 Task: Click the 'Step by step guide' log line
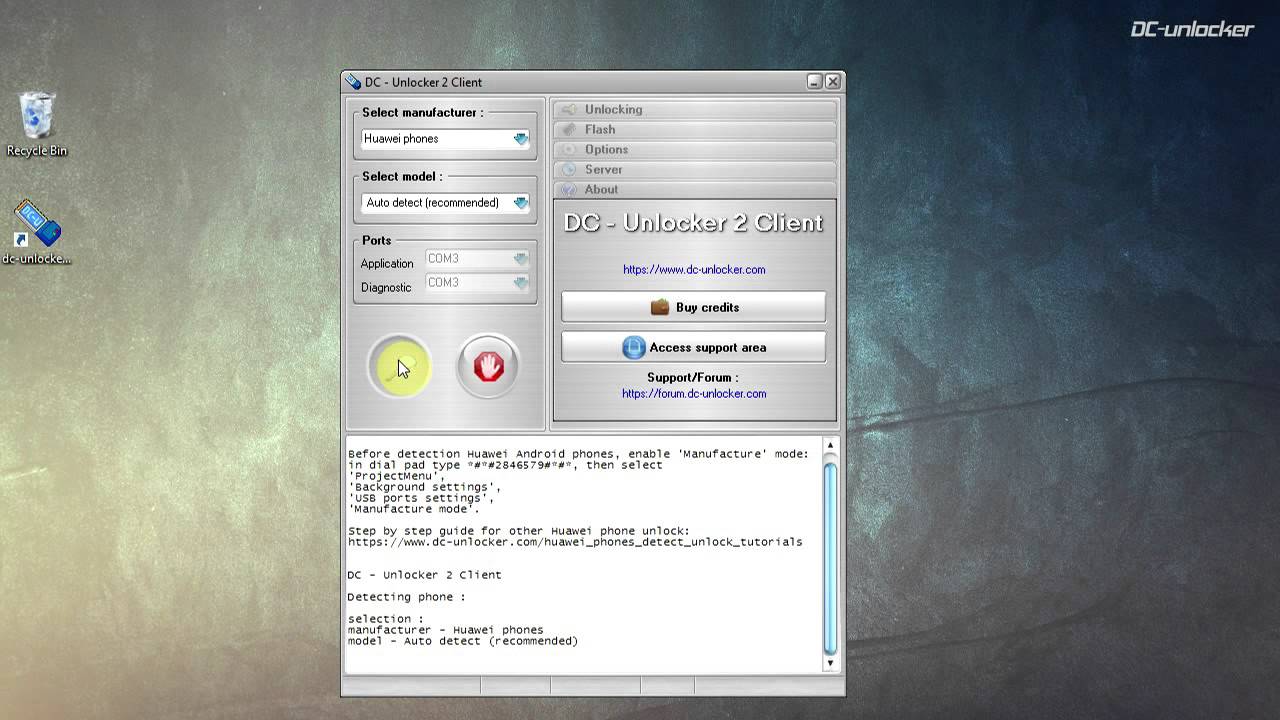519,531
